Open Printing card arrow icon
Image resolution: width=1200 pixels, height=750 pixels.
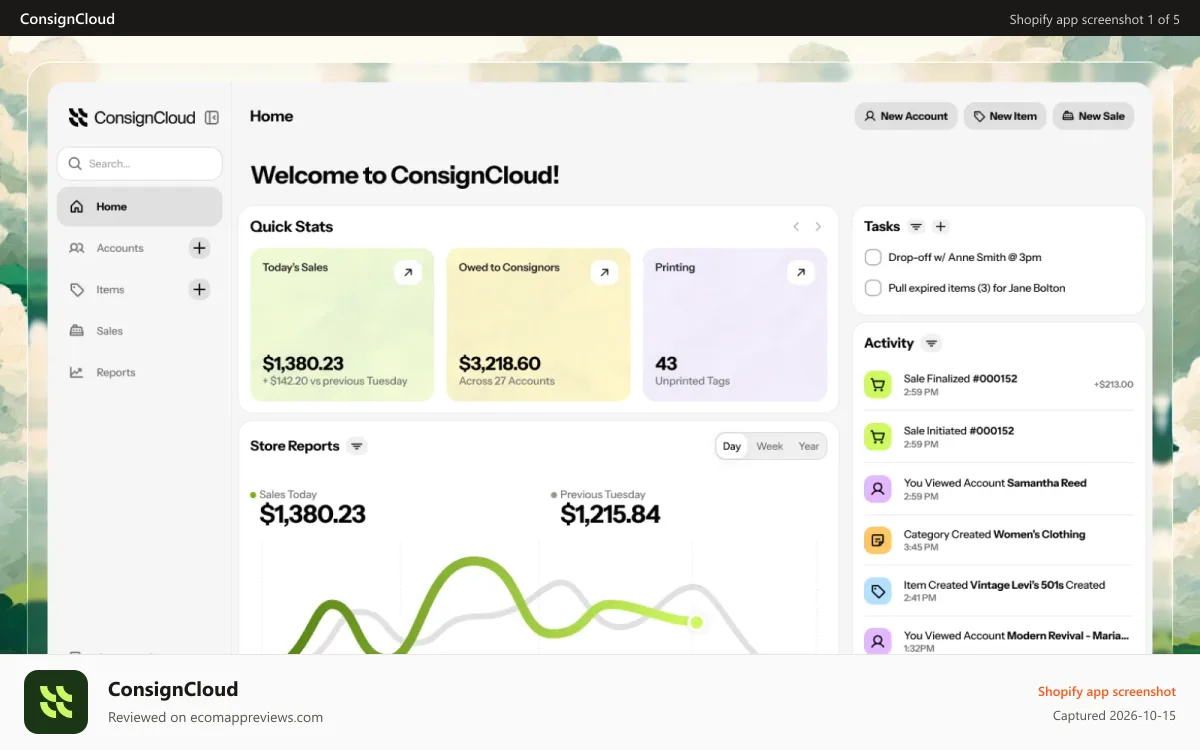pos(800,272)
